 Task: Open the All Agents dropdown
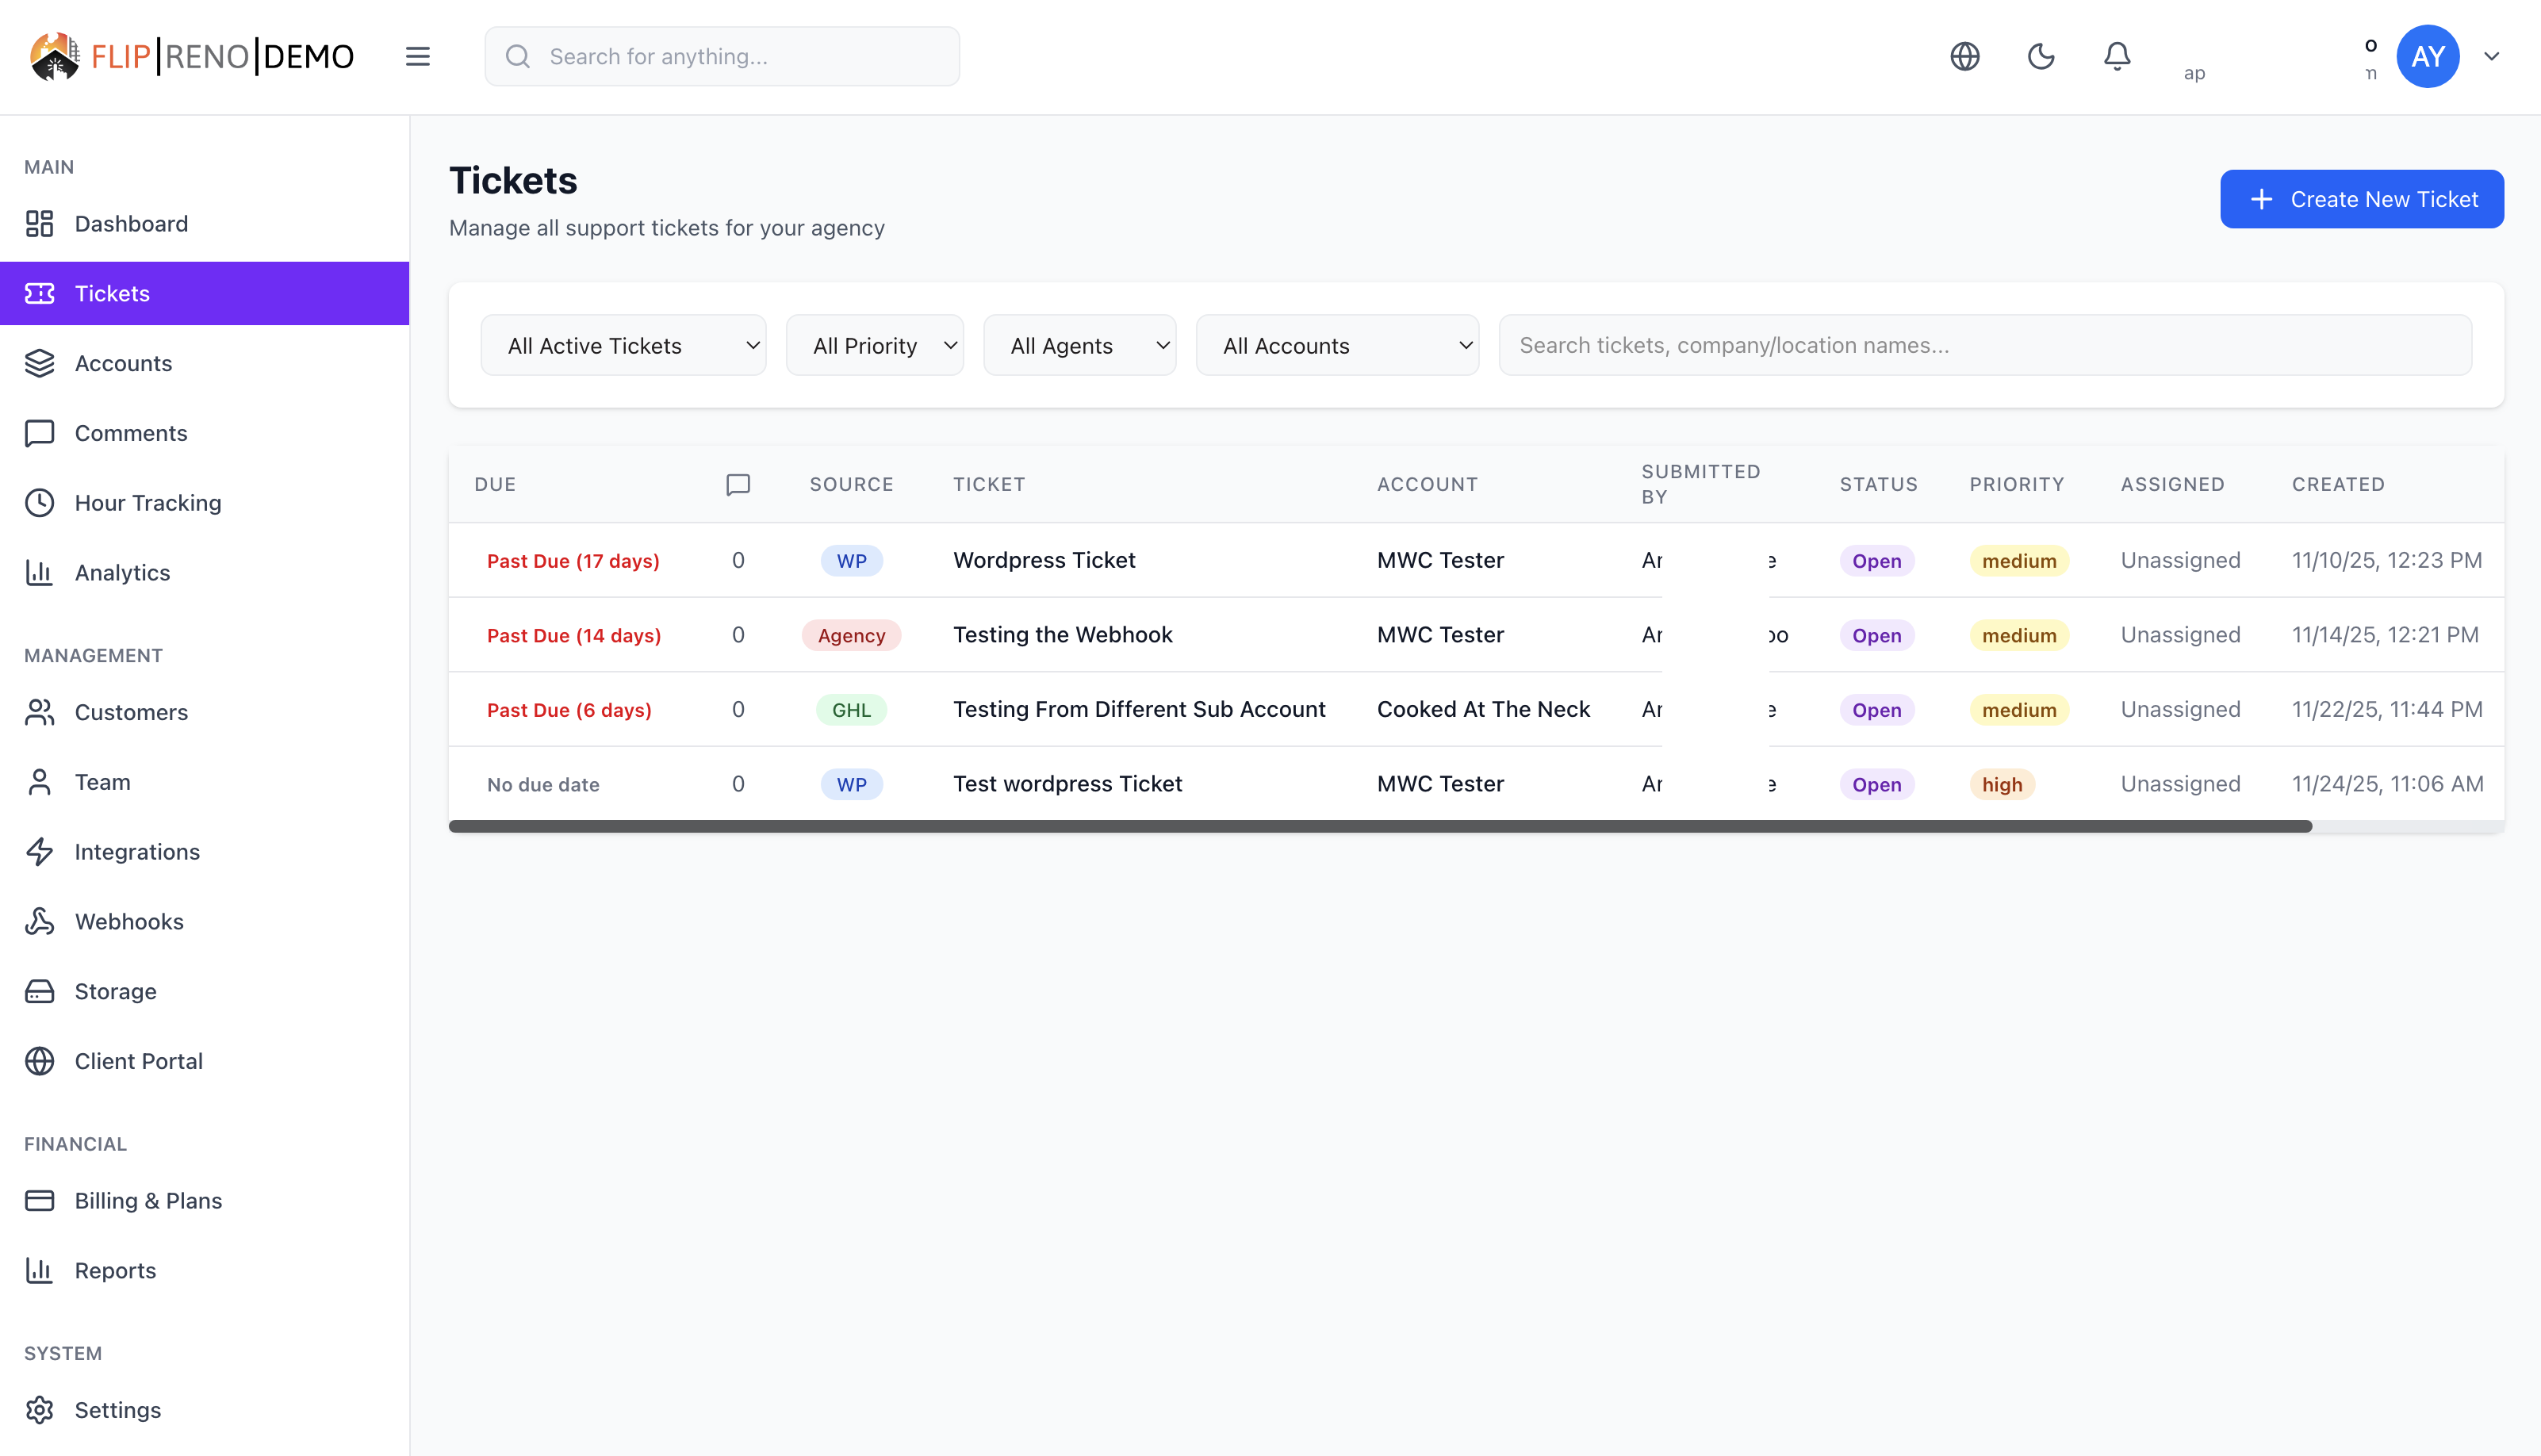pos(1079,345)
